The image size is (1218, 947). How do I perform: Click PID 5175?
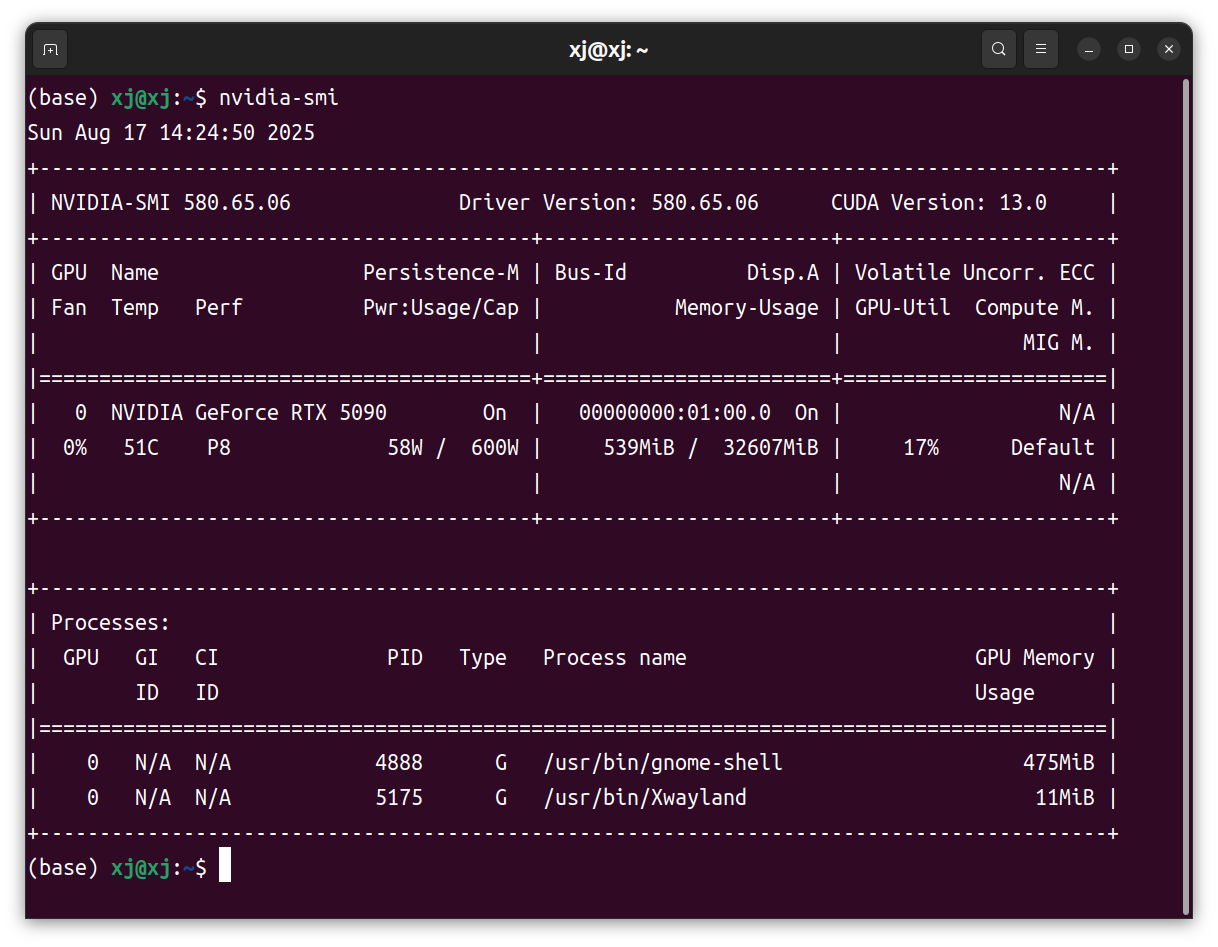pos(399,798)
